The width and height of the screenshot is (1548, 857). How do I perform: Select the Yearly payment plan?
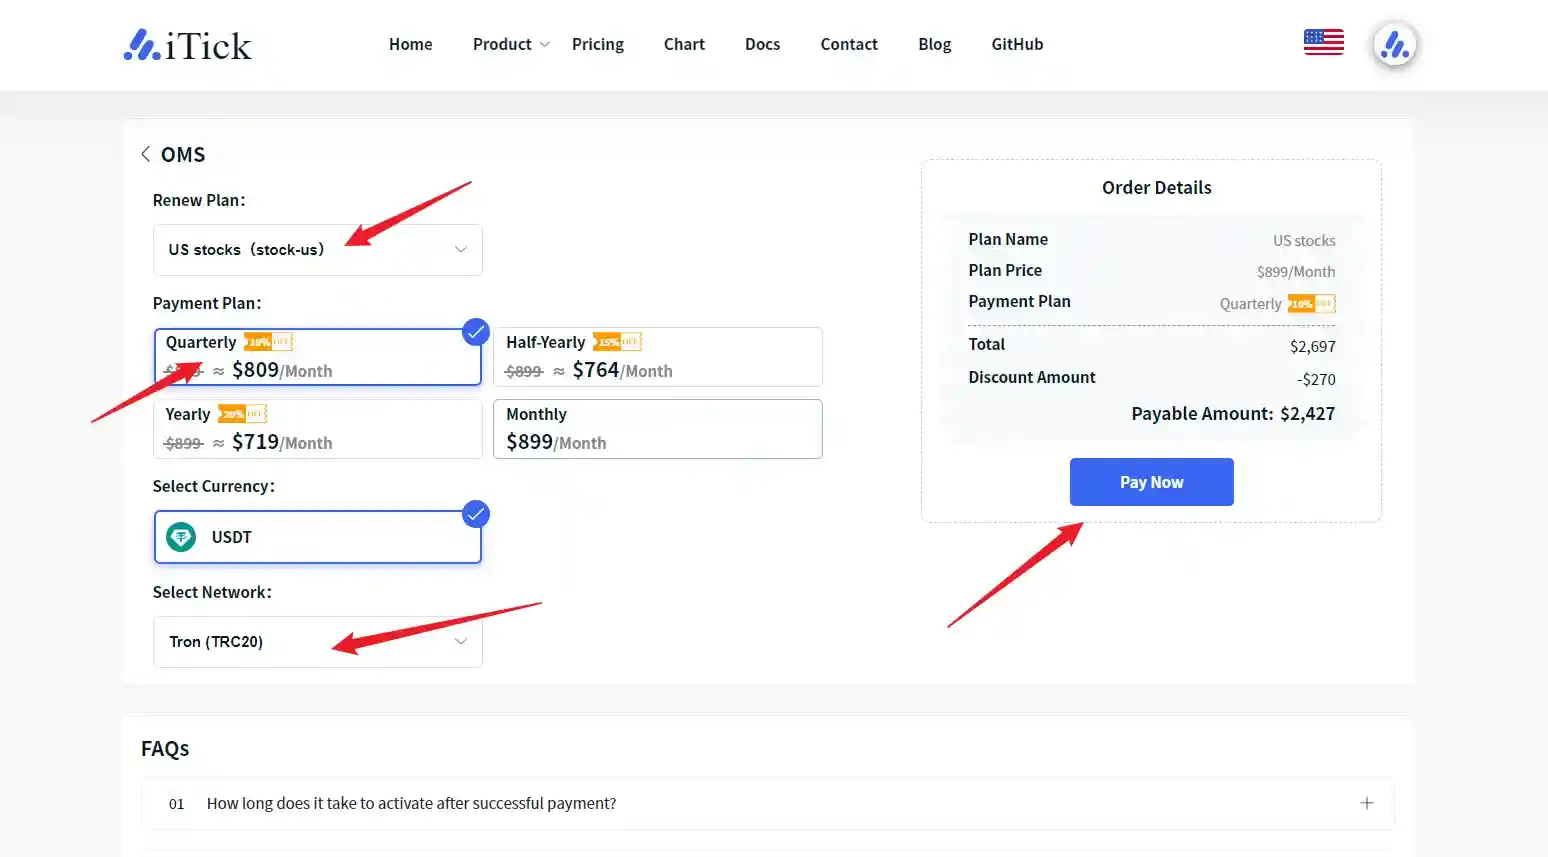pos(317,429)
